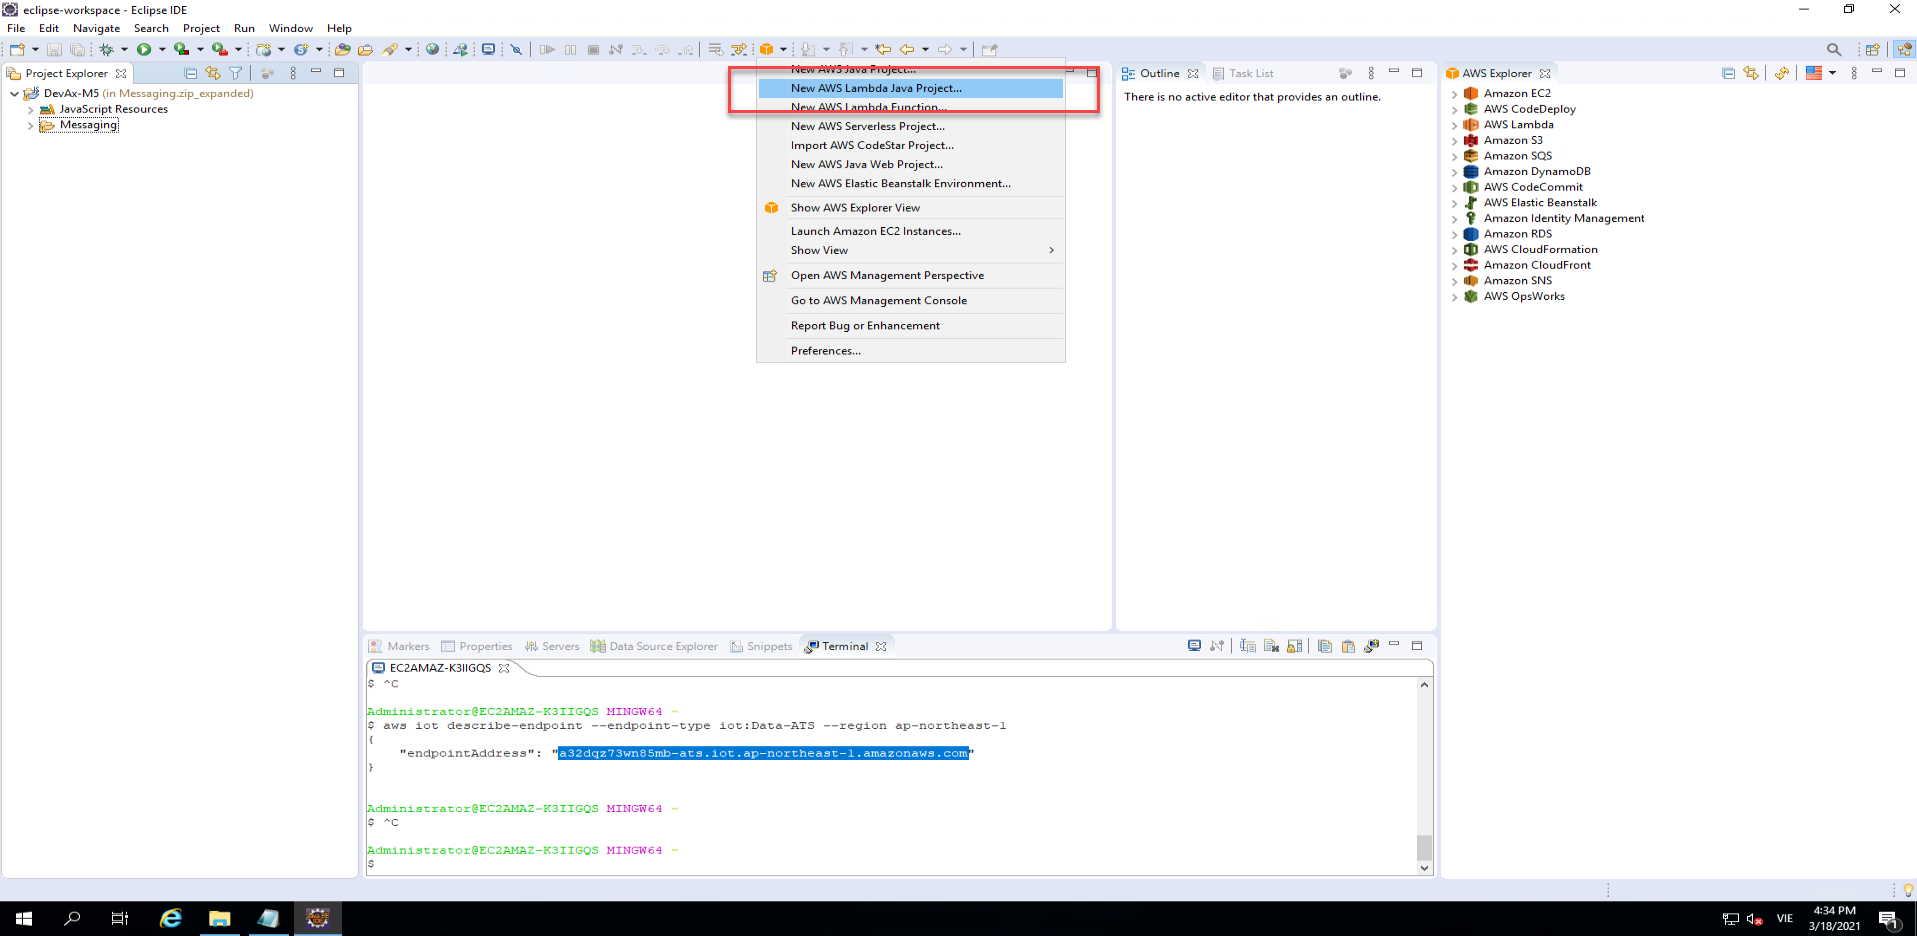Switch to the Snippets tab
Image resolution: width=1917 pixels, height=936 pixels.
[762, 646]
